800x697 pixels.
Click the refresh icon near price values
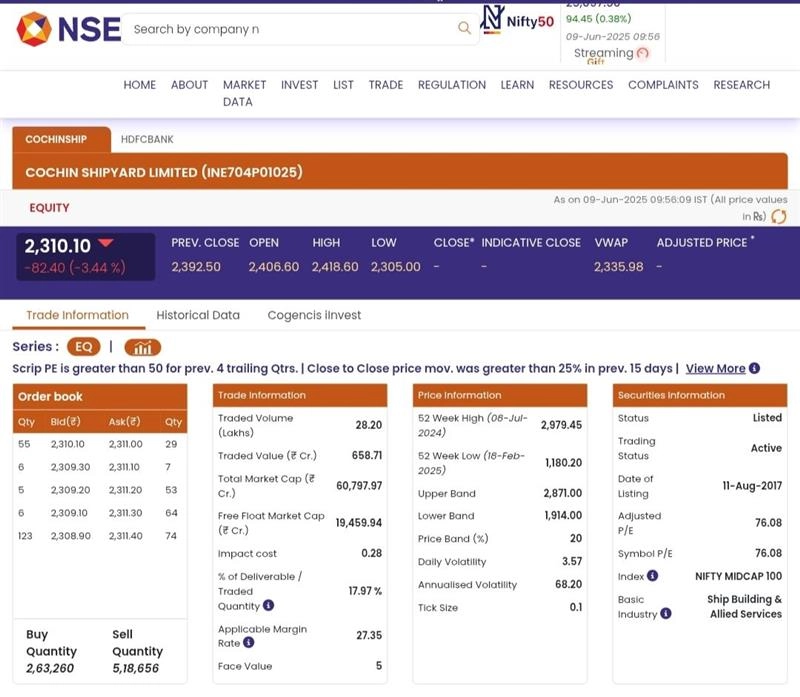coord(778,216)
